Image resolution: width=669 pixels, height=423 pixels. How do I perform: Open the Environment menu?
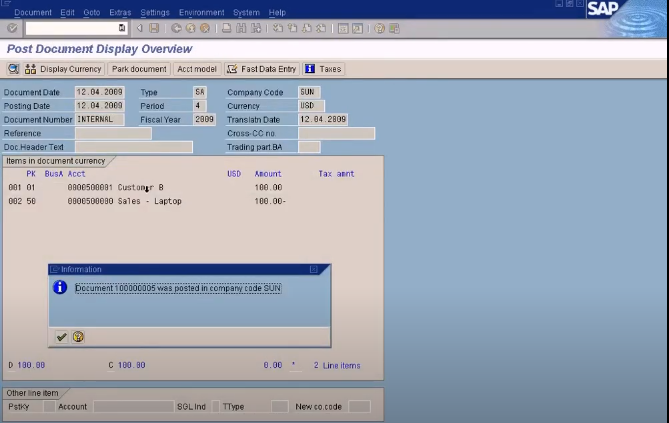pyautogui.click(x=201, y=12)
